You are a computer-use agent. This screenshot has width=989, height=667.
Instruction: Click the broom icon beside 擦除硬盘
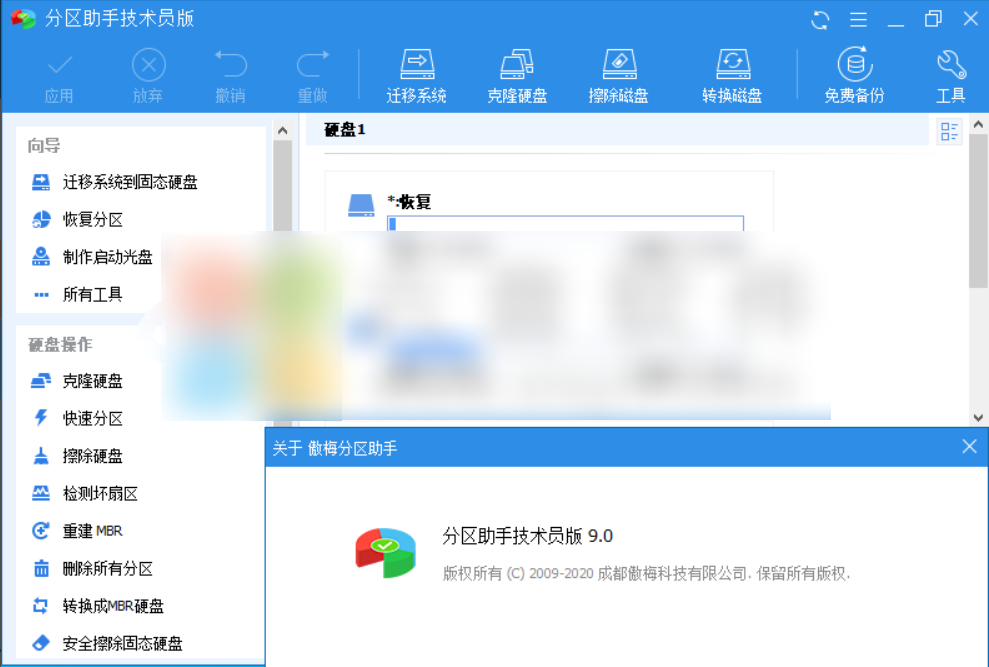point(41,456)
